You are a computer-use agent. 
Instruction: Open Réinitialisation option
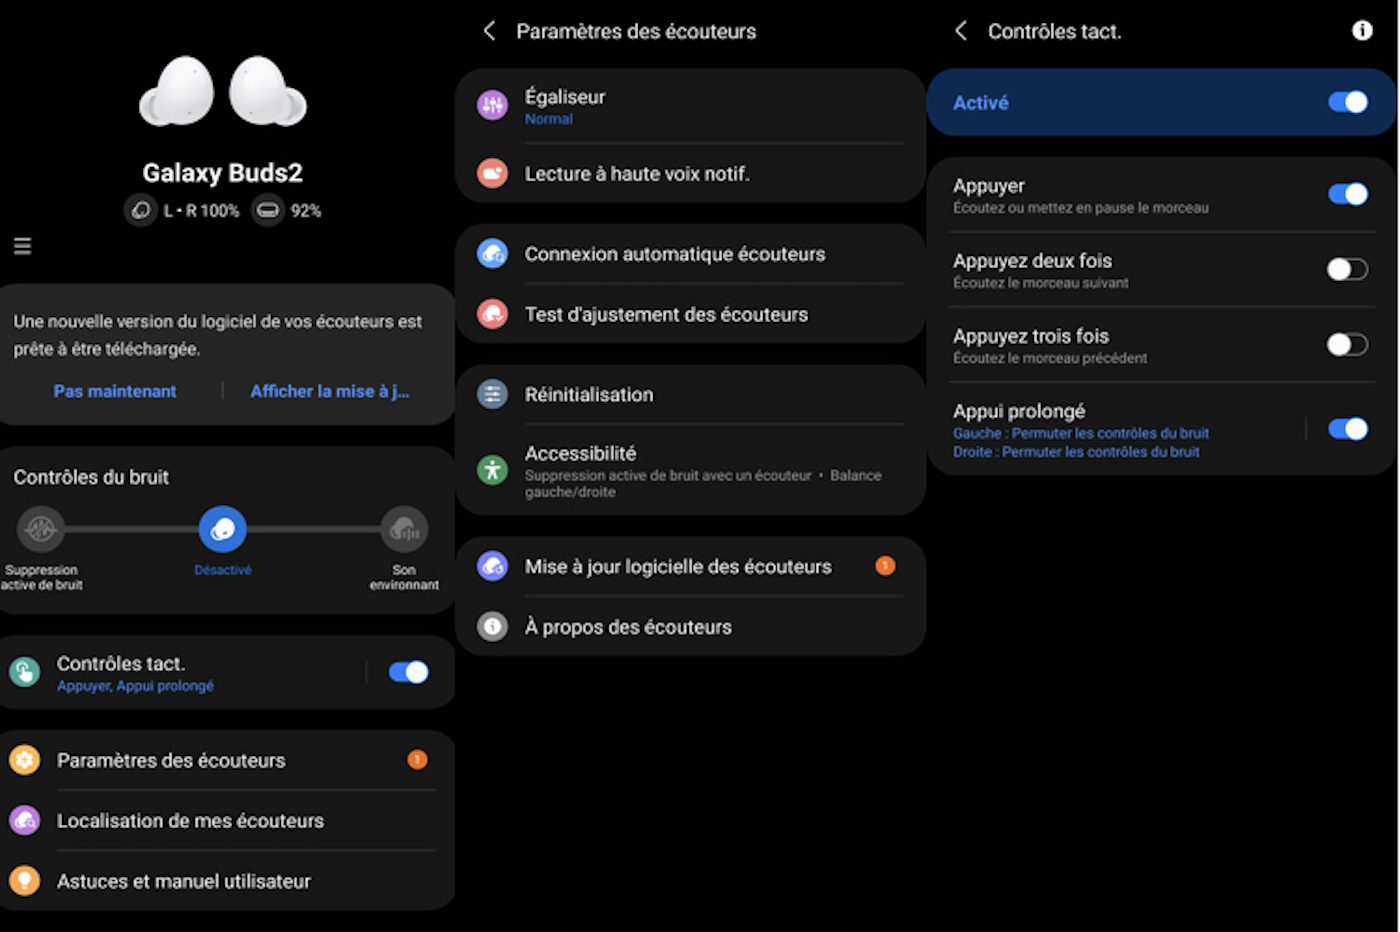[690, 394]
